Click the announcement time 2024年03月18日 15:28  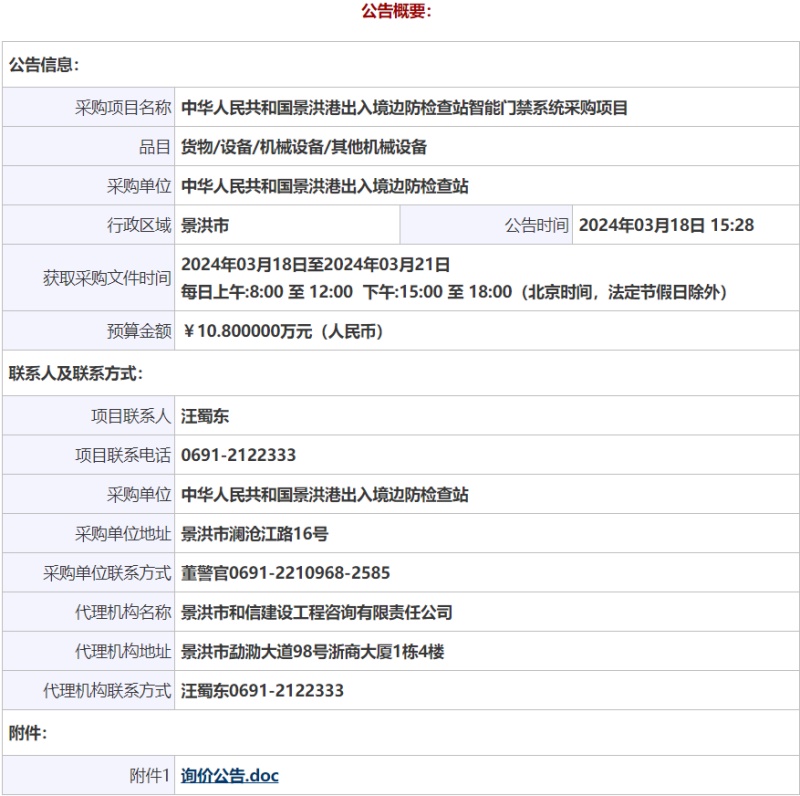click(666, 225)
